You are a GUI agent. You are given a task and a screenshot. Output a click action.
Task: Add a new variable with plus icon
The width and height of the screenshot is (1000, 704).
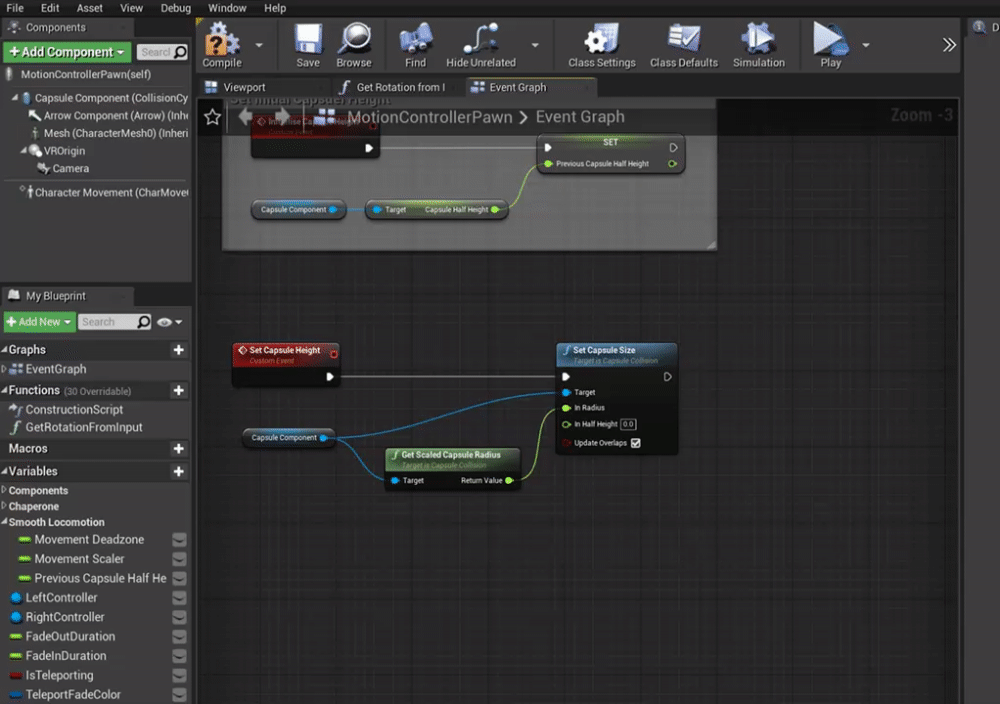click(x=179, y=471)
